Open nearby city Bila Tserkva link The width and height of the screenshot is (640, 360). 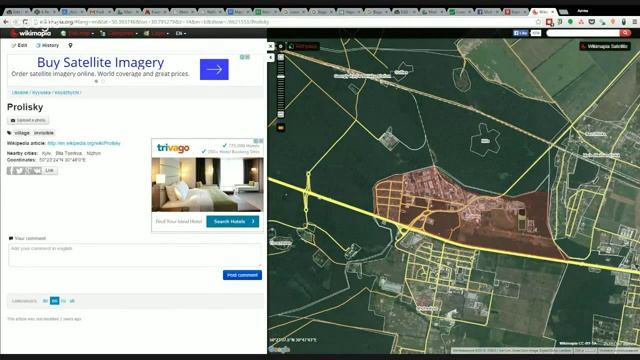(x=69, y=153)
